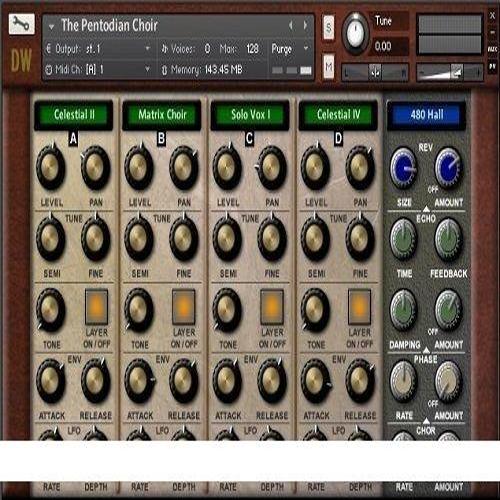Screen dimensions: 500x500
Task: Click the Solo Vox I preset button
Action: 250,115
